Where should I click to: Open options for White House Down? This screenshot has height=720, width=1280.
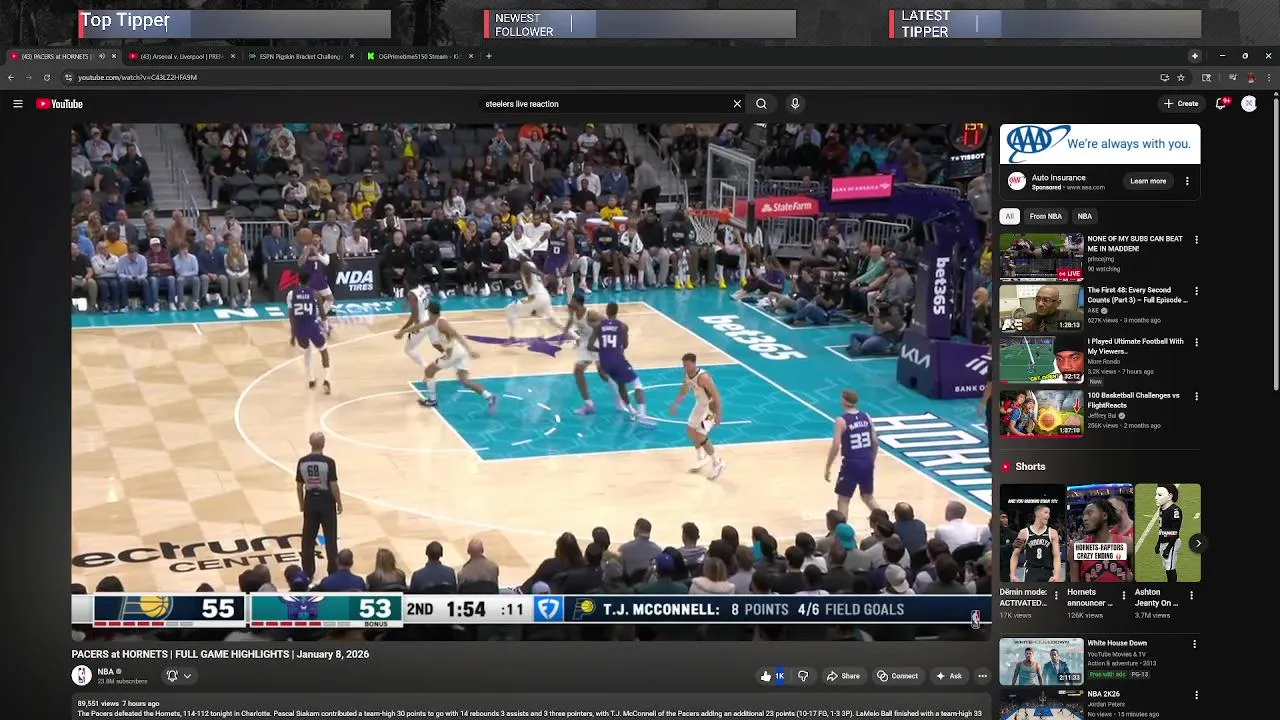[1195, 644]
